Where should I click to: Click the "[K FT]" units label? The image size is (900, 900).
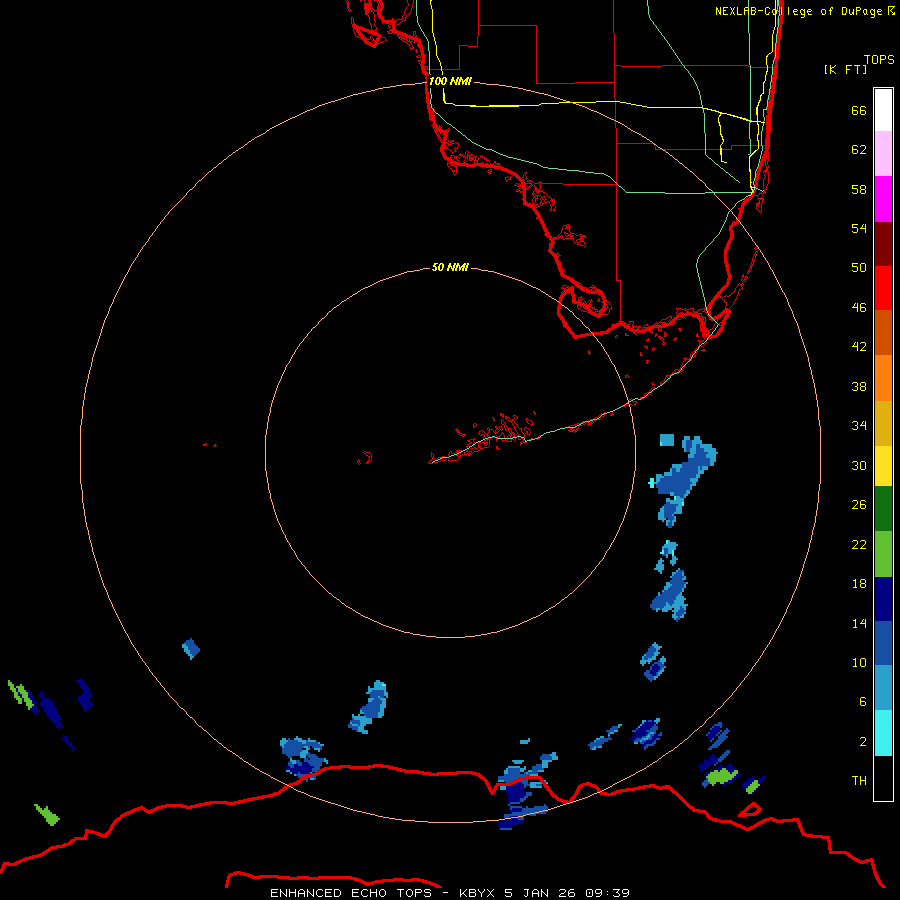point(845,69)
